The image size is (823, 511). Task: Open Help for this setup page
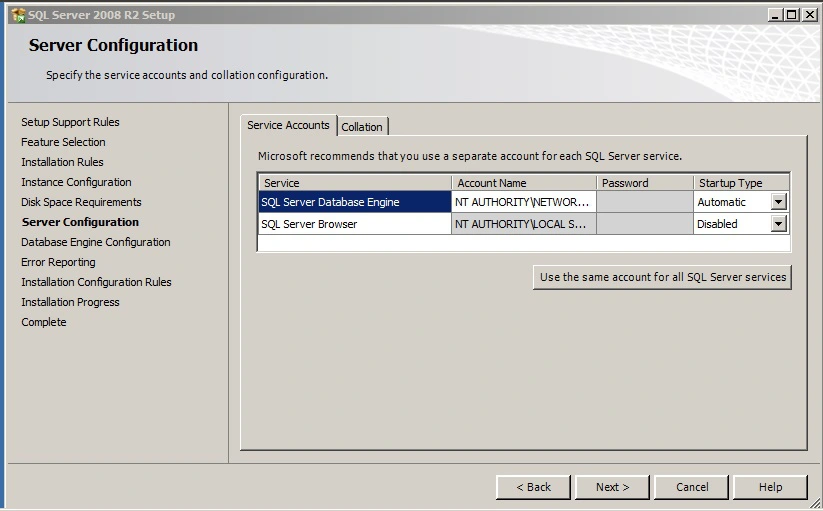click(x=770, y=487)
